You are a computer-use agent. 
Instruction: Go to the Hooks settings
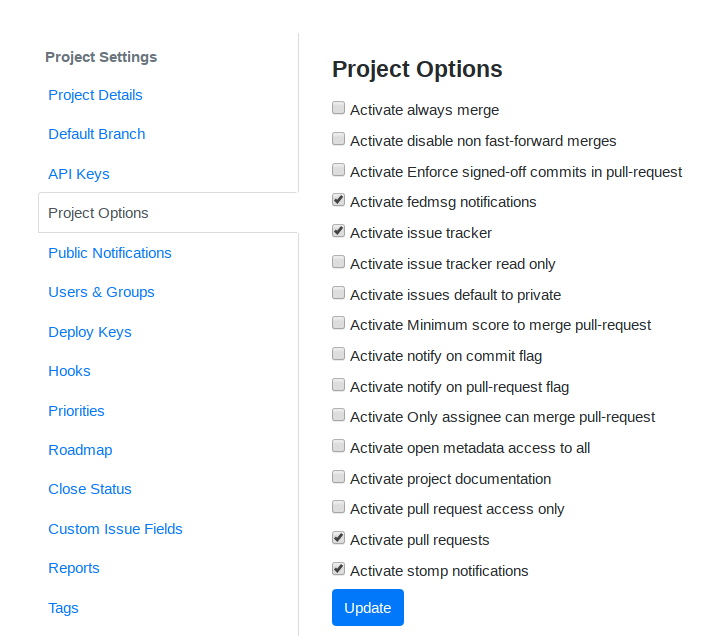point(69,371)
